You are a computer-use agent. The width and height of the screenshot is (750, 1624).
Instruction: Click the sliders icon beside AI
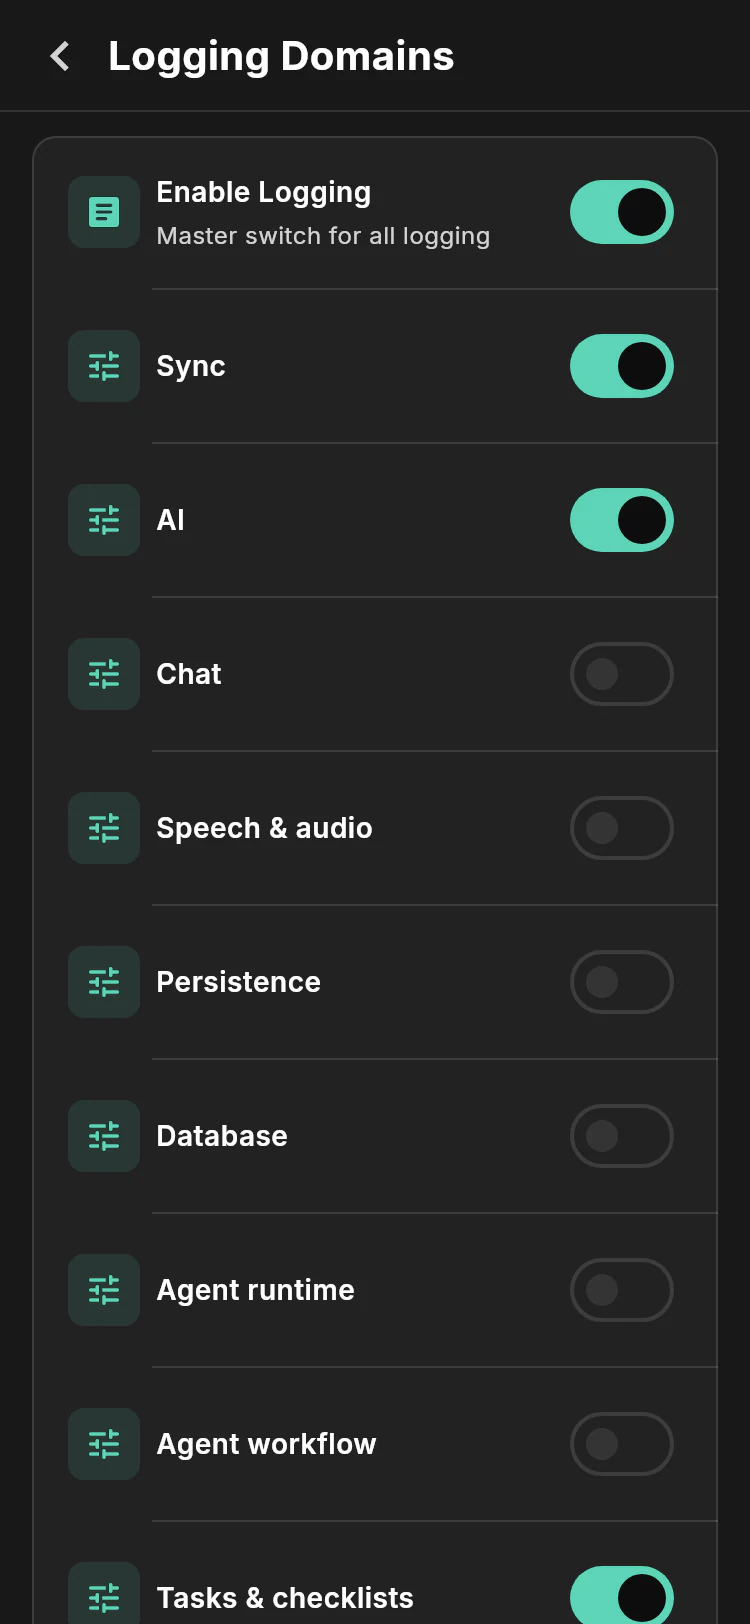104,520
